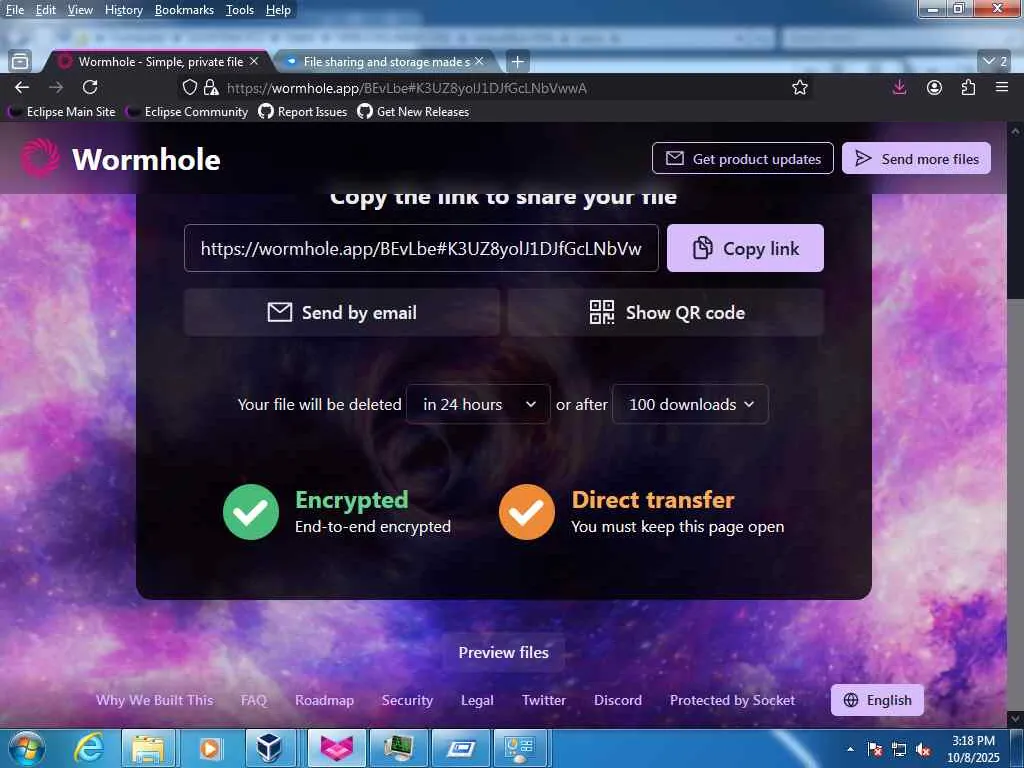Open the Legal footer link
This screenshot has width=1024, height=768.
pos(477,700)
